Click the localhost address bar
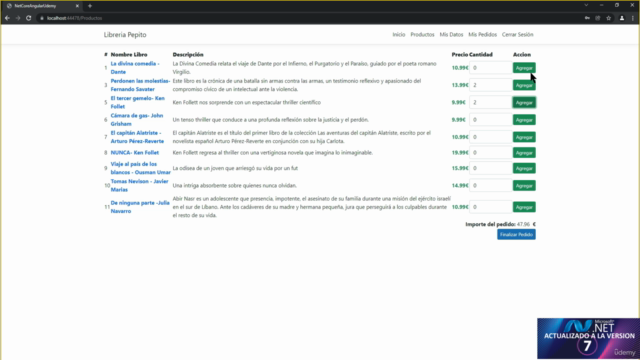Screen dimensions: 640x360 (310, 18)
